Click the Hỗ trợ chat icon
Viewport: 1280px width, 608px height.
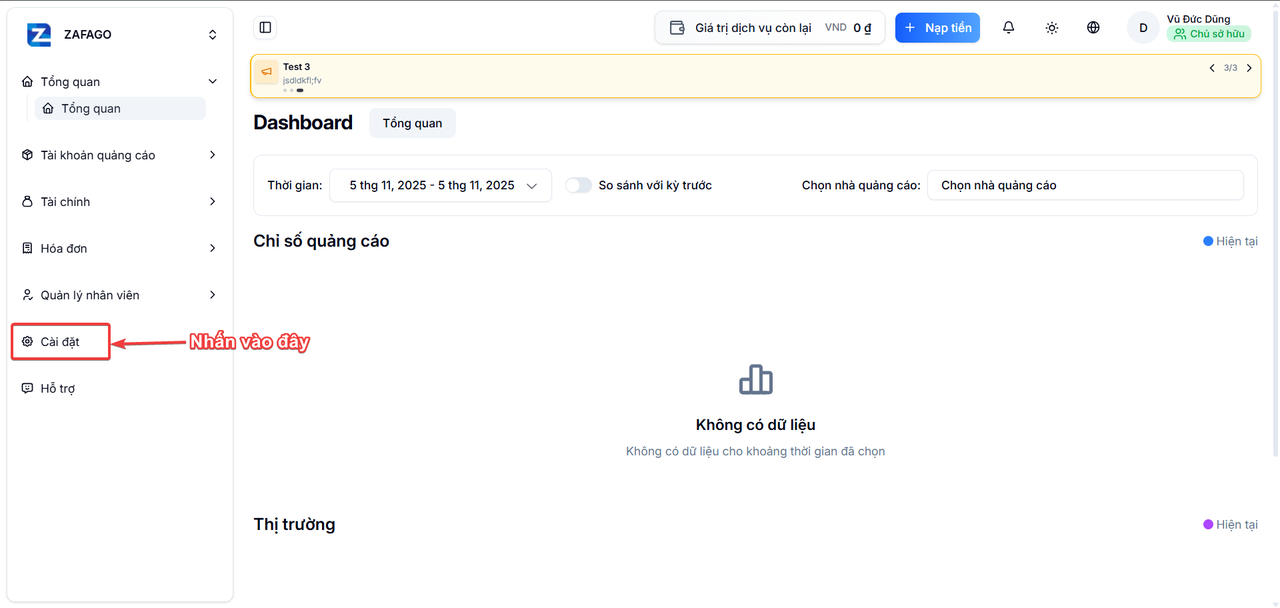tap(28, 388)
